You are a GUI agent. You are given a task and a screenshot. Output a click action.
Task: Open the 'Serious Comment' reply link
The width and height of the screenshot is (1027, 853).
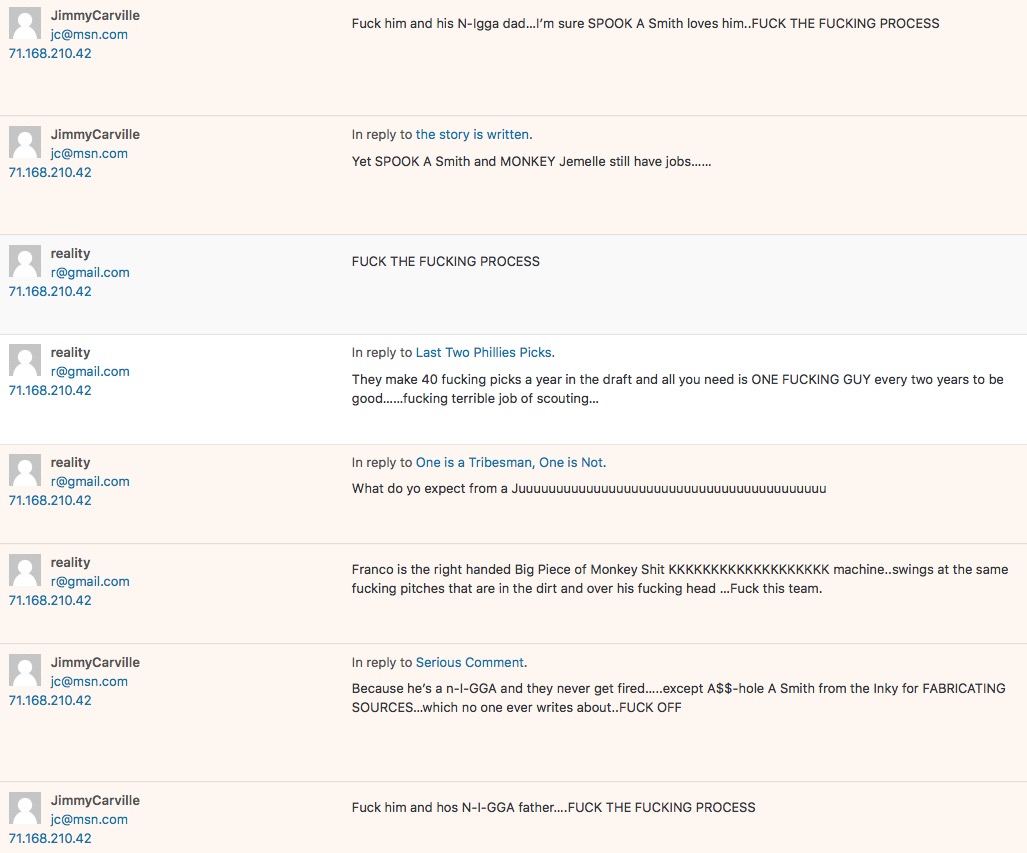click(470, 662)
